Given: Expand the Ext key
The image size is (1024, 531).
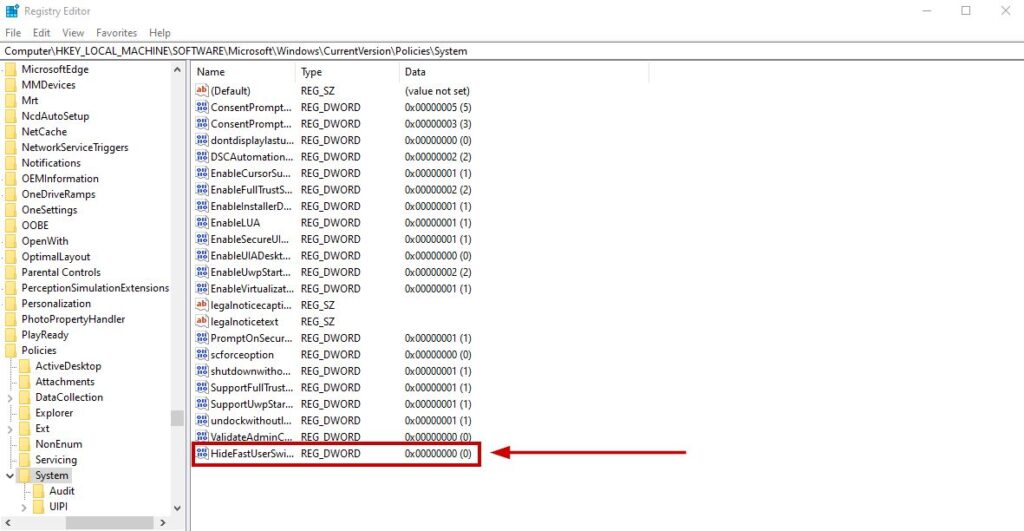Looking at the screenshot, I should (x=10, y=428).
